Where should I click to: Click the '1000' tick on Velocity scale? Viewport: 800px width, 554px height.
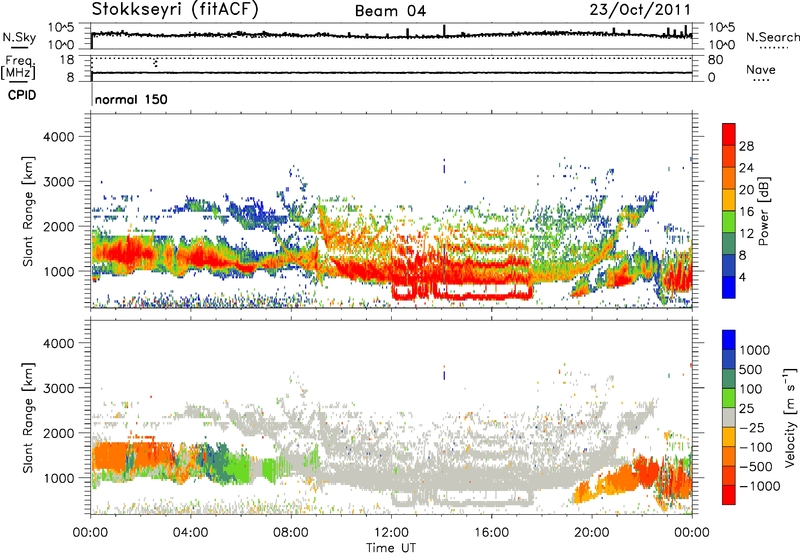(x=755, y=350)
